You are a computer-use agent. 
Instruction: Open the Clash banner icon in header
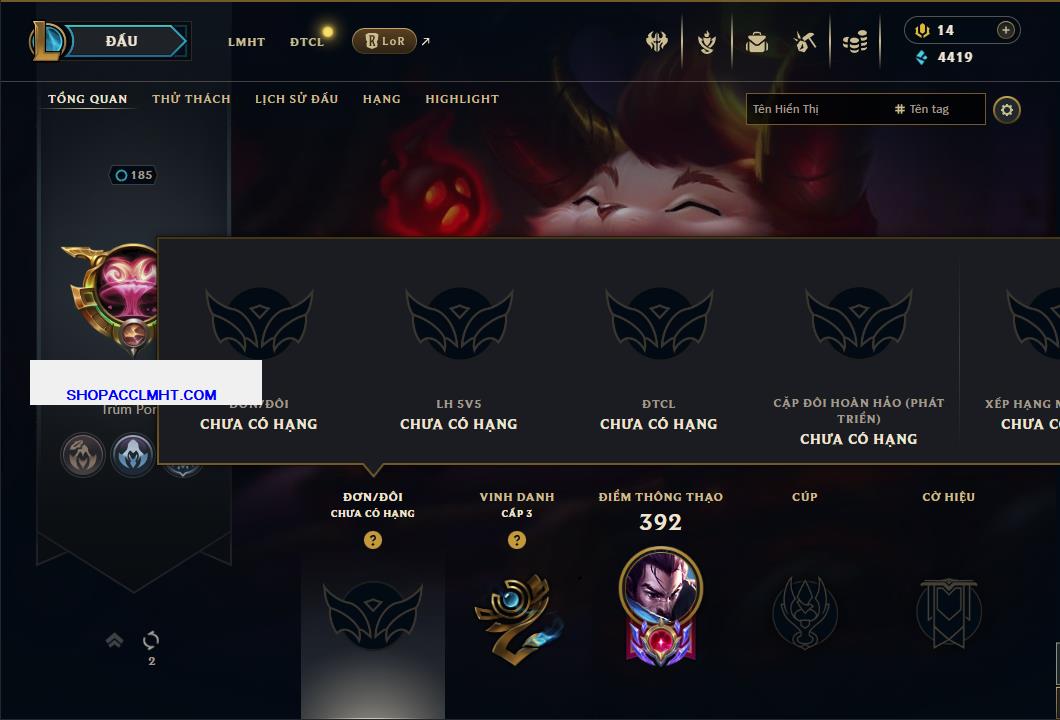pos(656,42)
